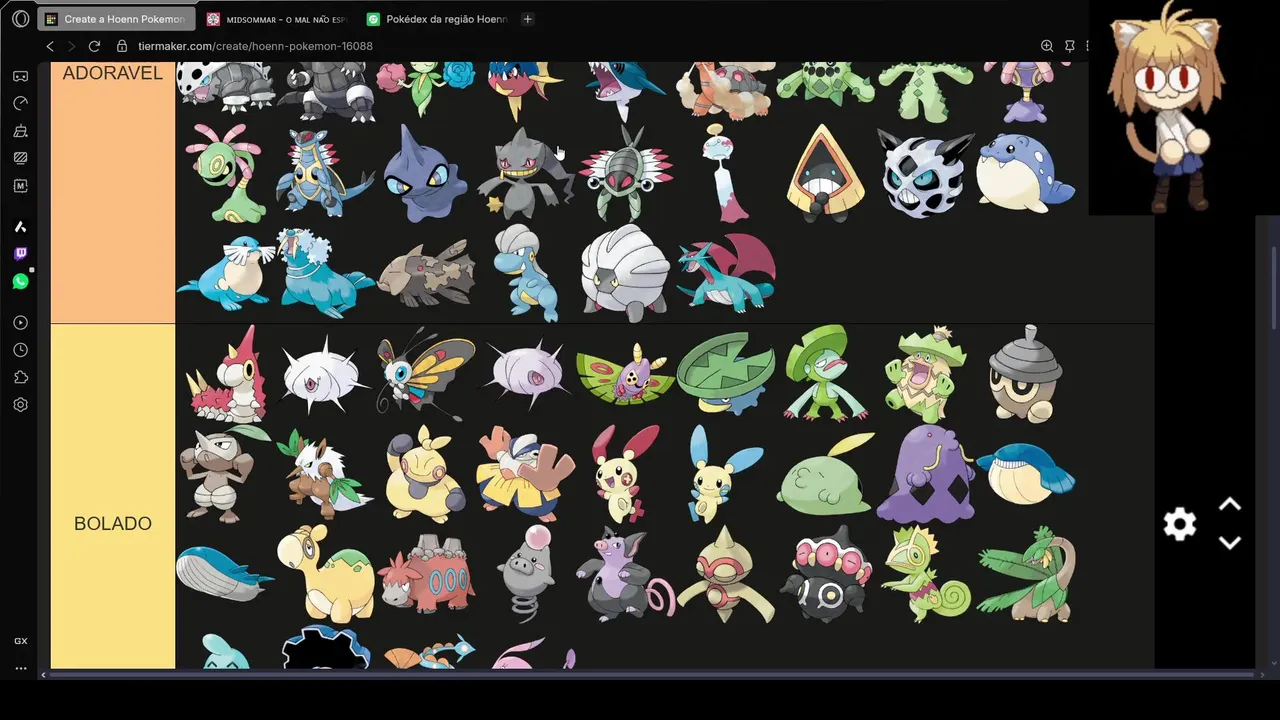Viewport: 1280px width, 720px height.
Task: Open WhatsApp from the sidebar
Action: (20, 282)
